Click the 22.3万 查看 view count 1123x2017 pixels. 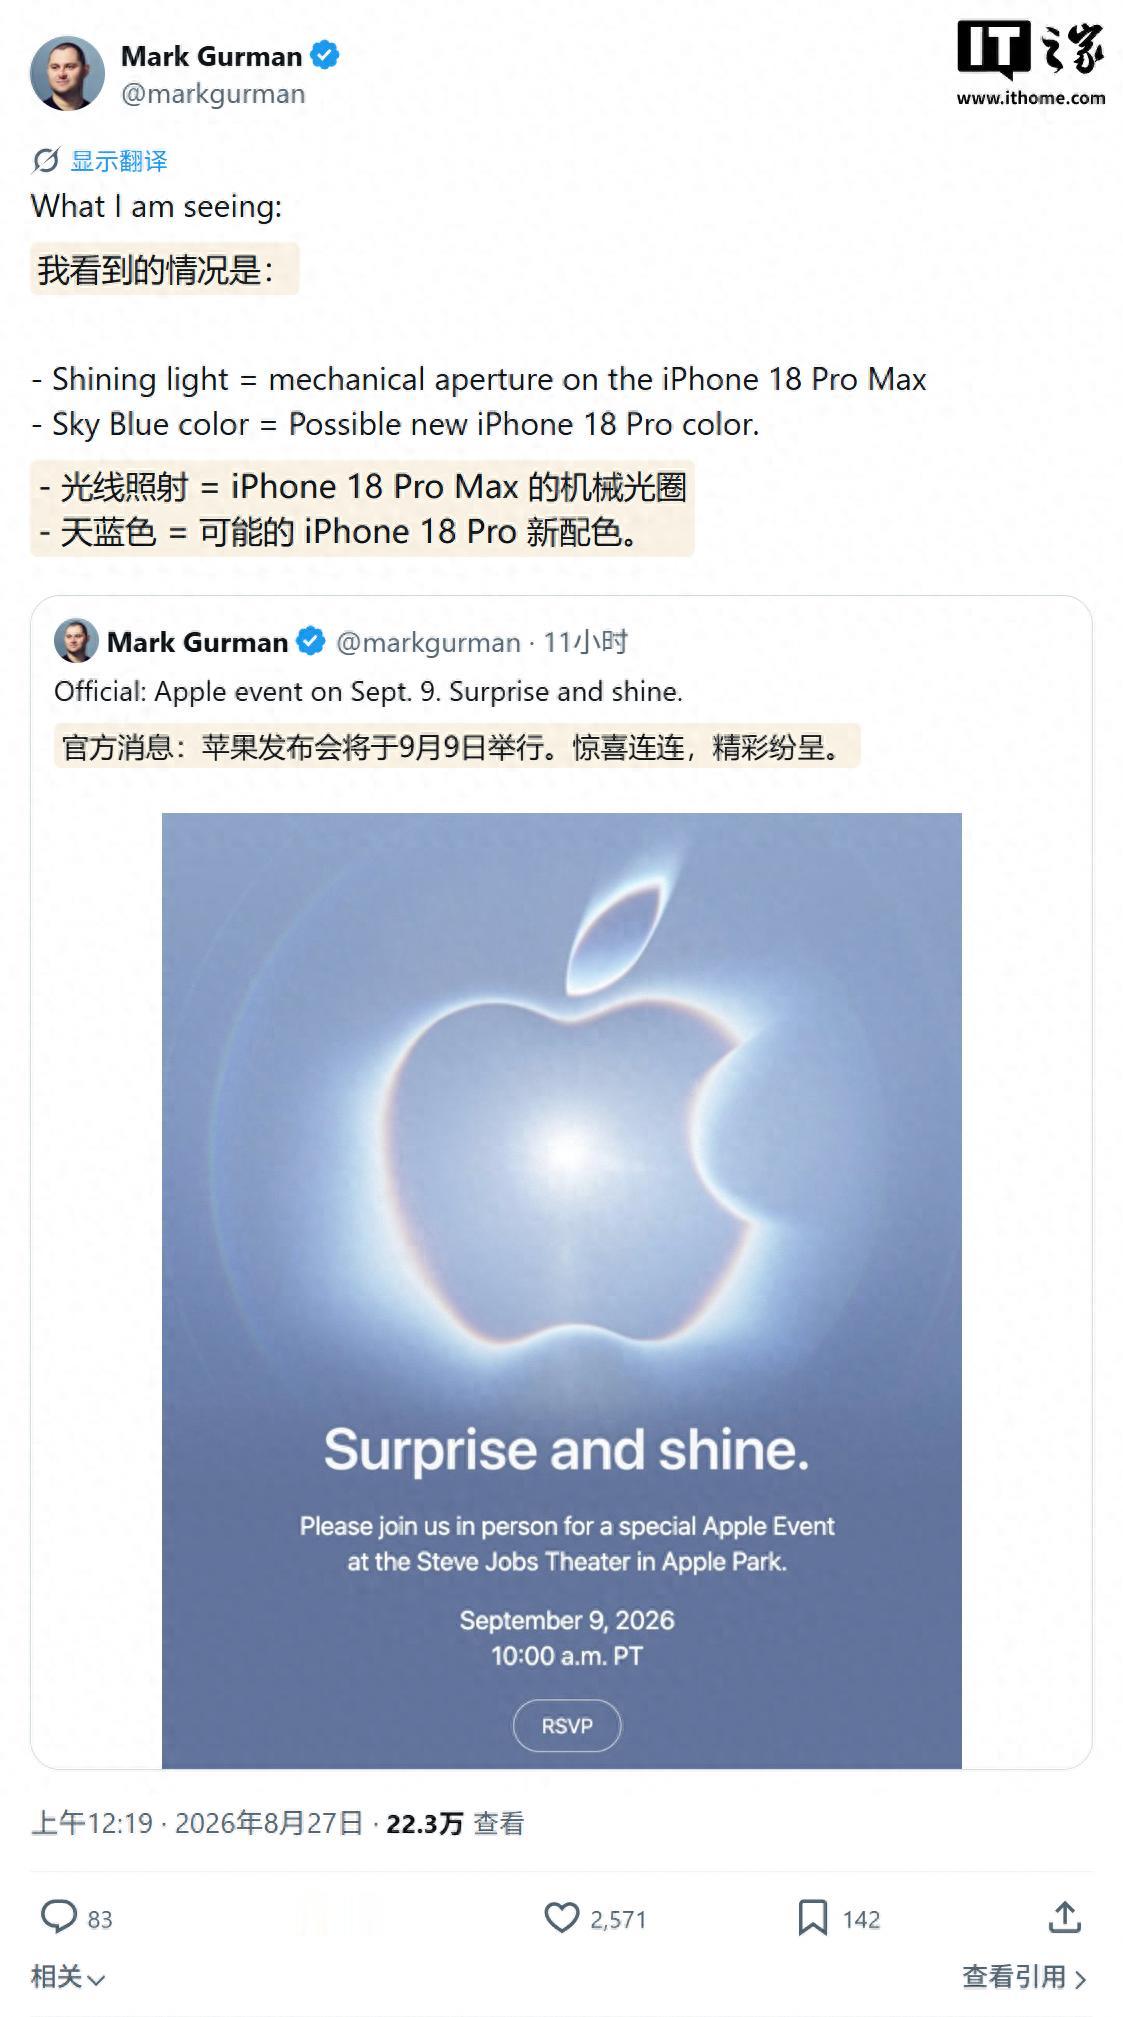point(455,1824)
